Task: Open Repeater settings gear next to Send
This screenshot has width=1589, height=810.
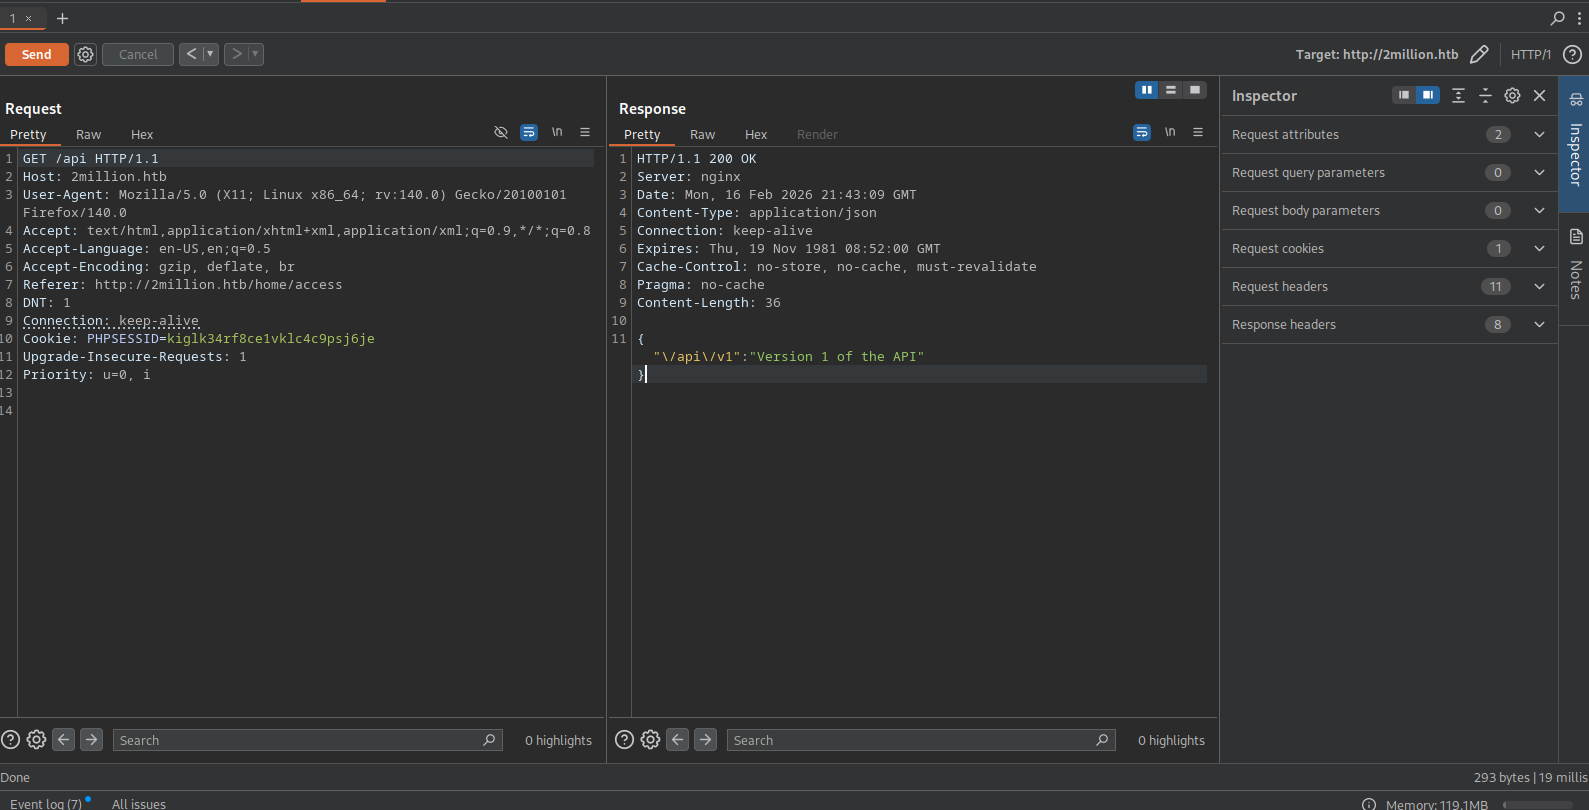Action: click(x=86, y=54)
